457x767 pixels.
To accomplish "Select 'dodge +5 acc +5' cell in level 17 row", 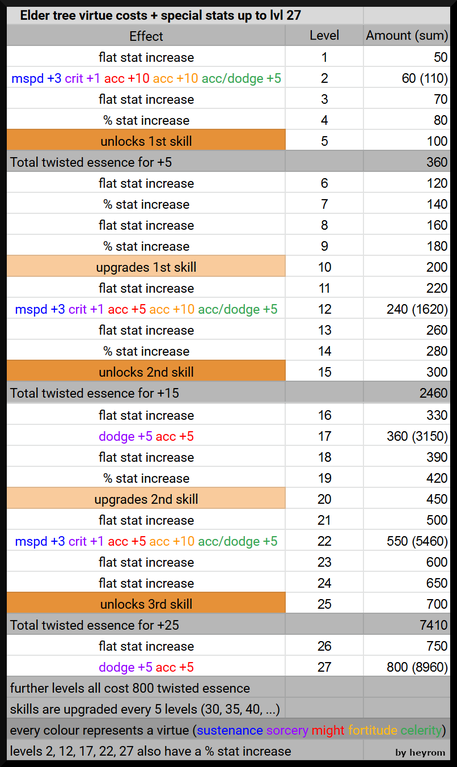I will click(146, 436).
